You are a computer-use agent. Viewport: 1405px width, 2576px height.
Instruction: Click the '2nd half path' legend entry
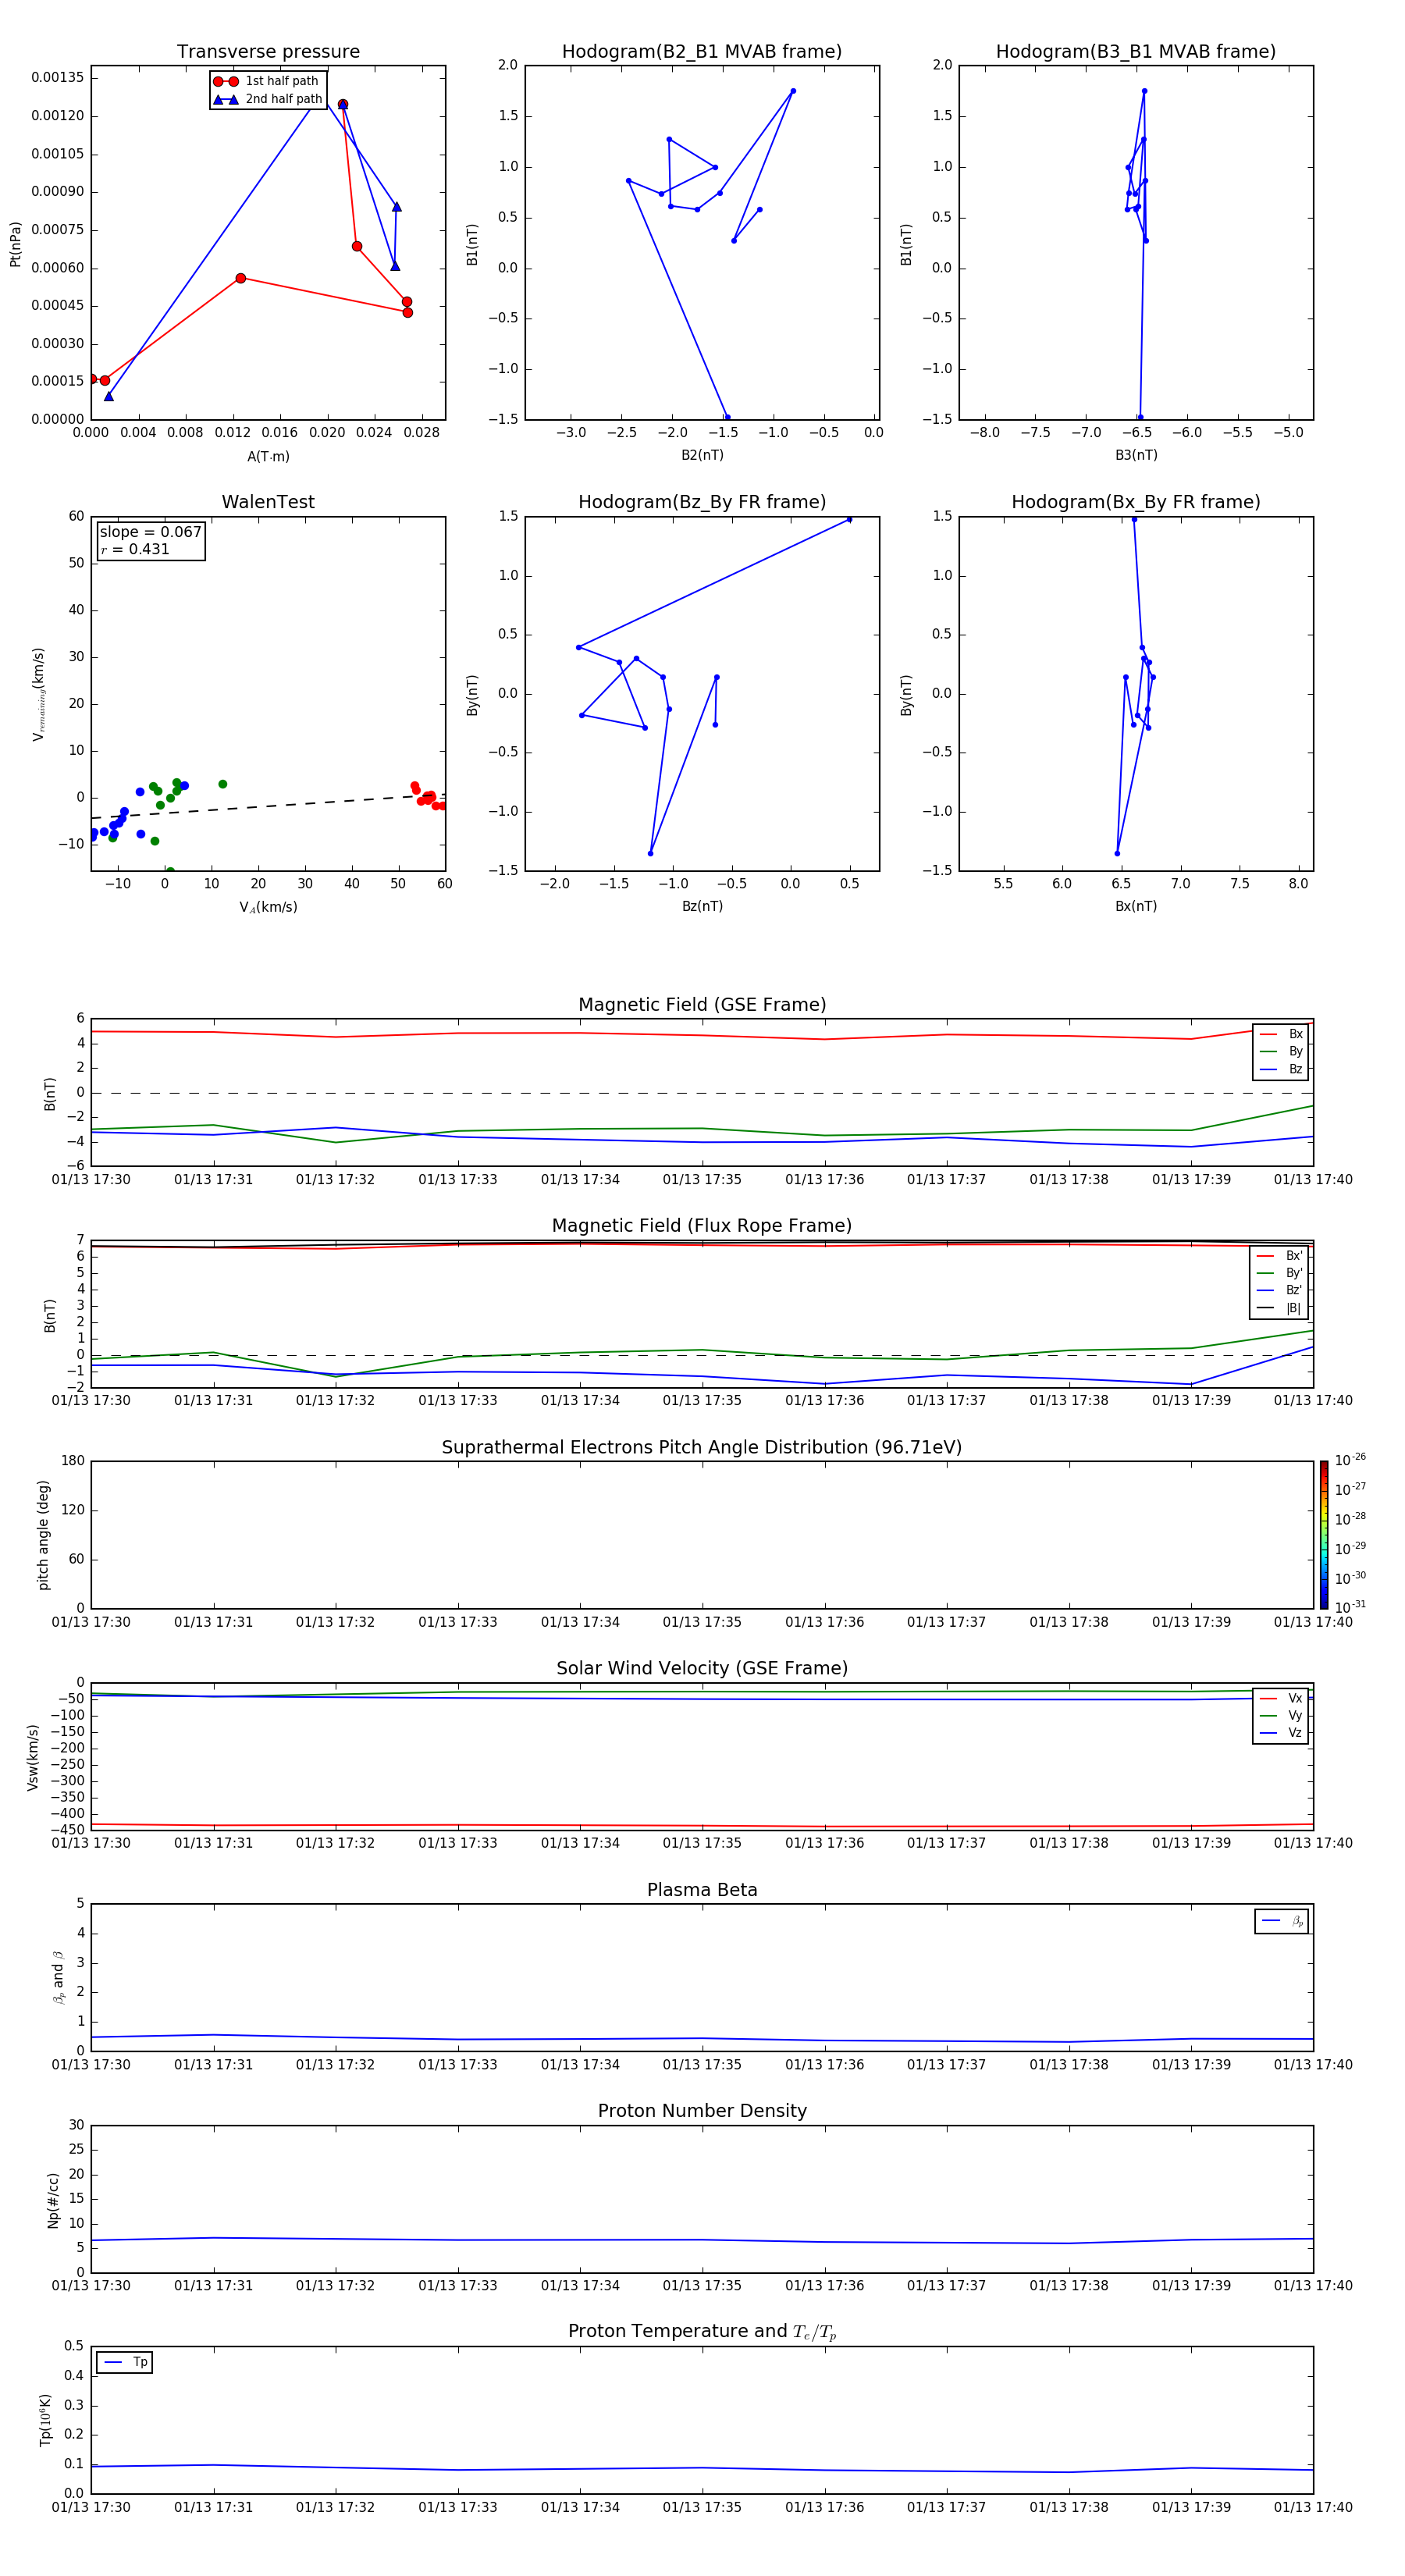[267, 99]
